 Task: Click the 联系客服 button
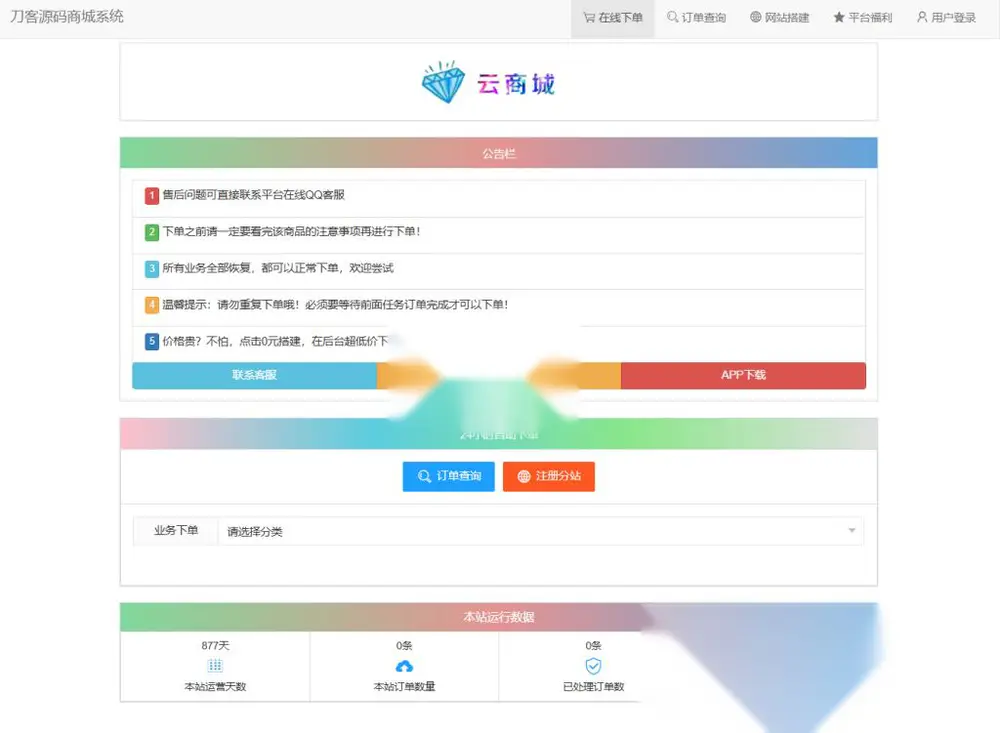pyautogui.click(x=254, y=375)
